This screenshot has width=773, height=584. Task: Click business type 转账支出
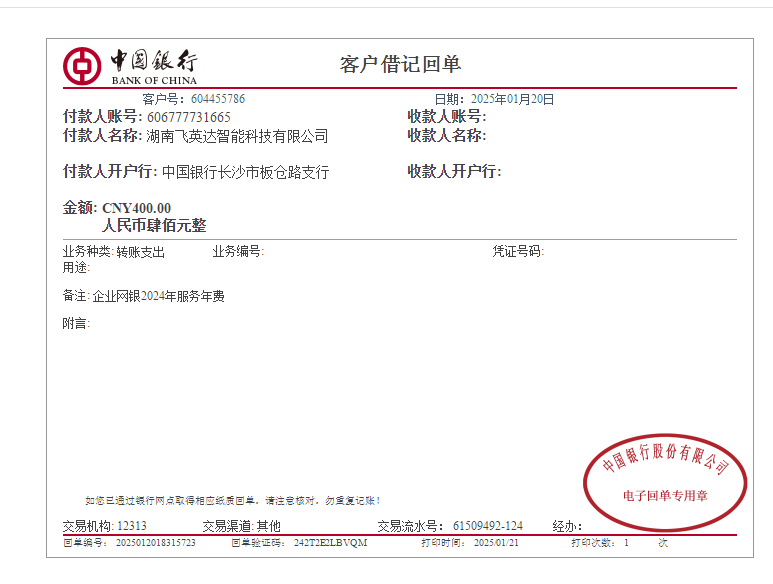141,252
